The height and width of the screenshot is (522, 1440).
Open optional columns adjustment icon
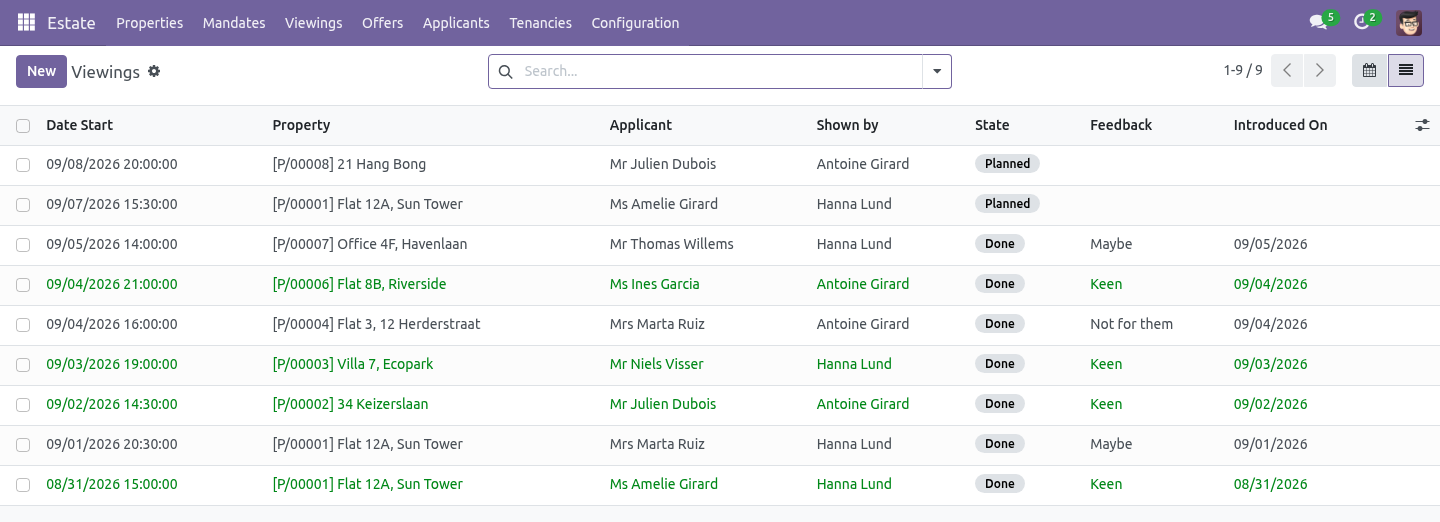1422,125
